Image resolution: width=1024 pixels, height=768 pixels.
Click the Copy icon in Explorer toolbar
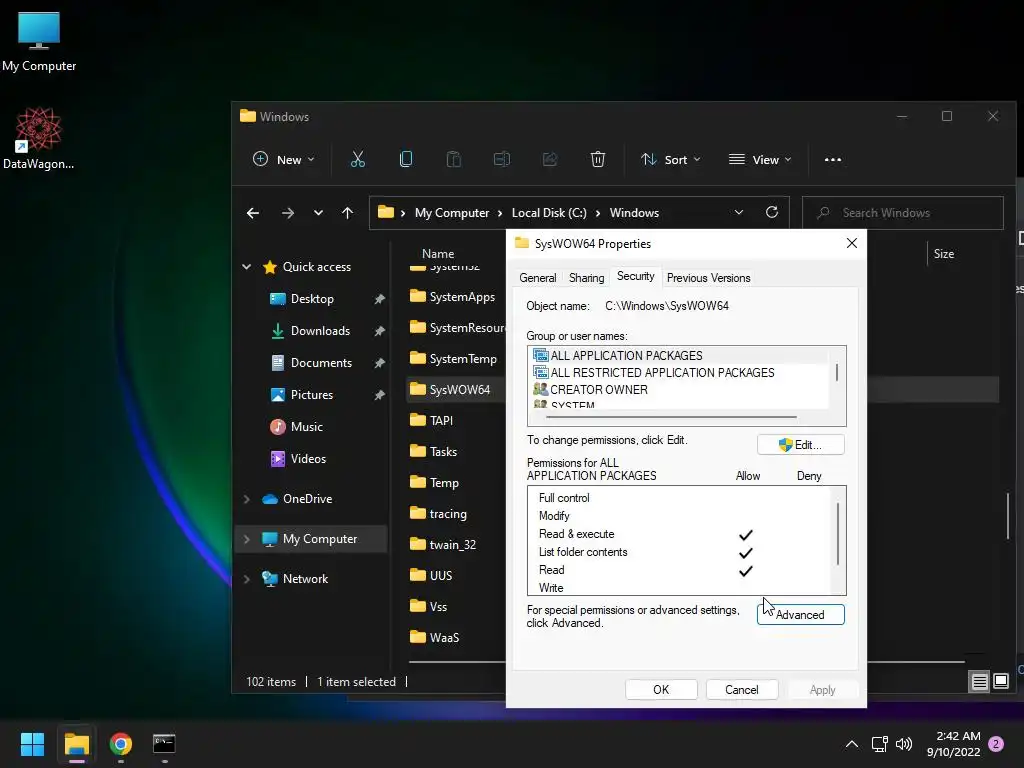(406, 159)
